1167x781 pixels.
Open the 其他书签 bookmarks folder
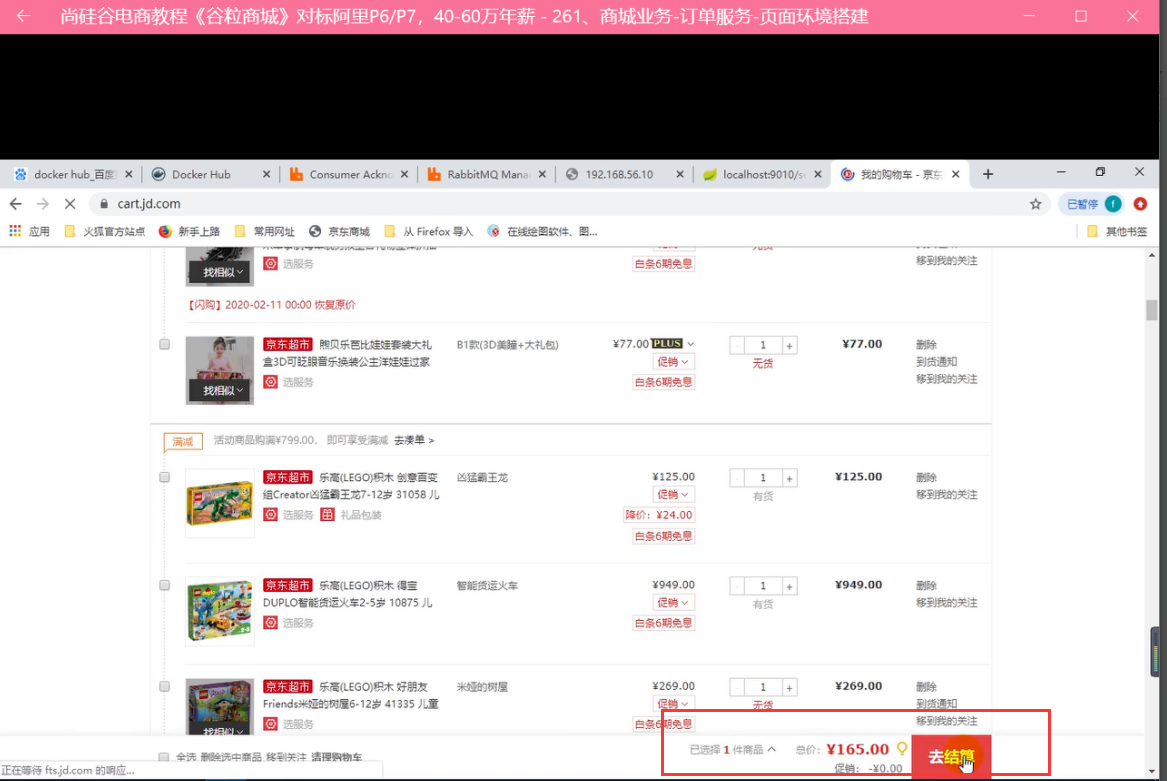tap(1117, 232)
